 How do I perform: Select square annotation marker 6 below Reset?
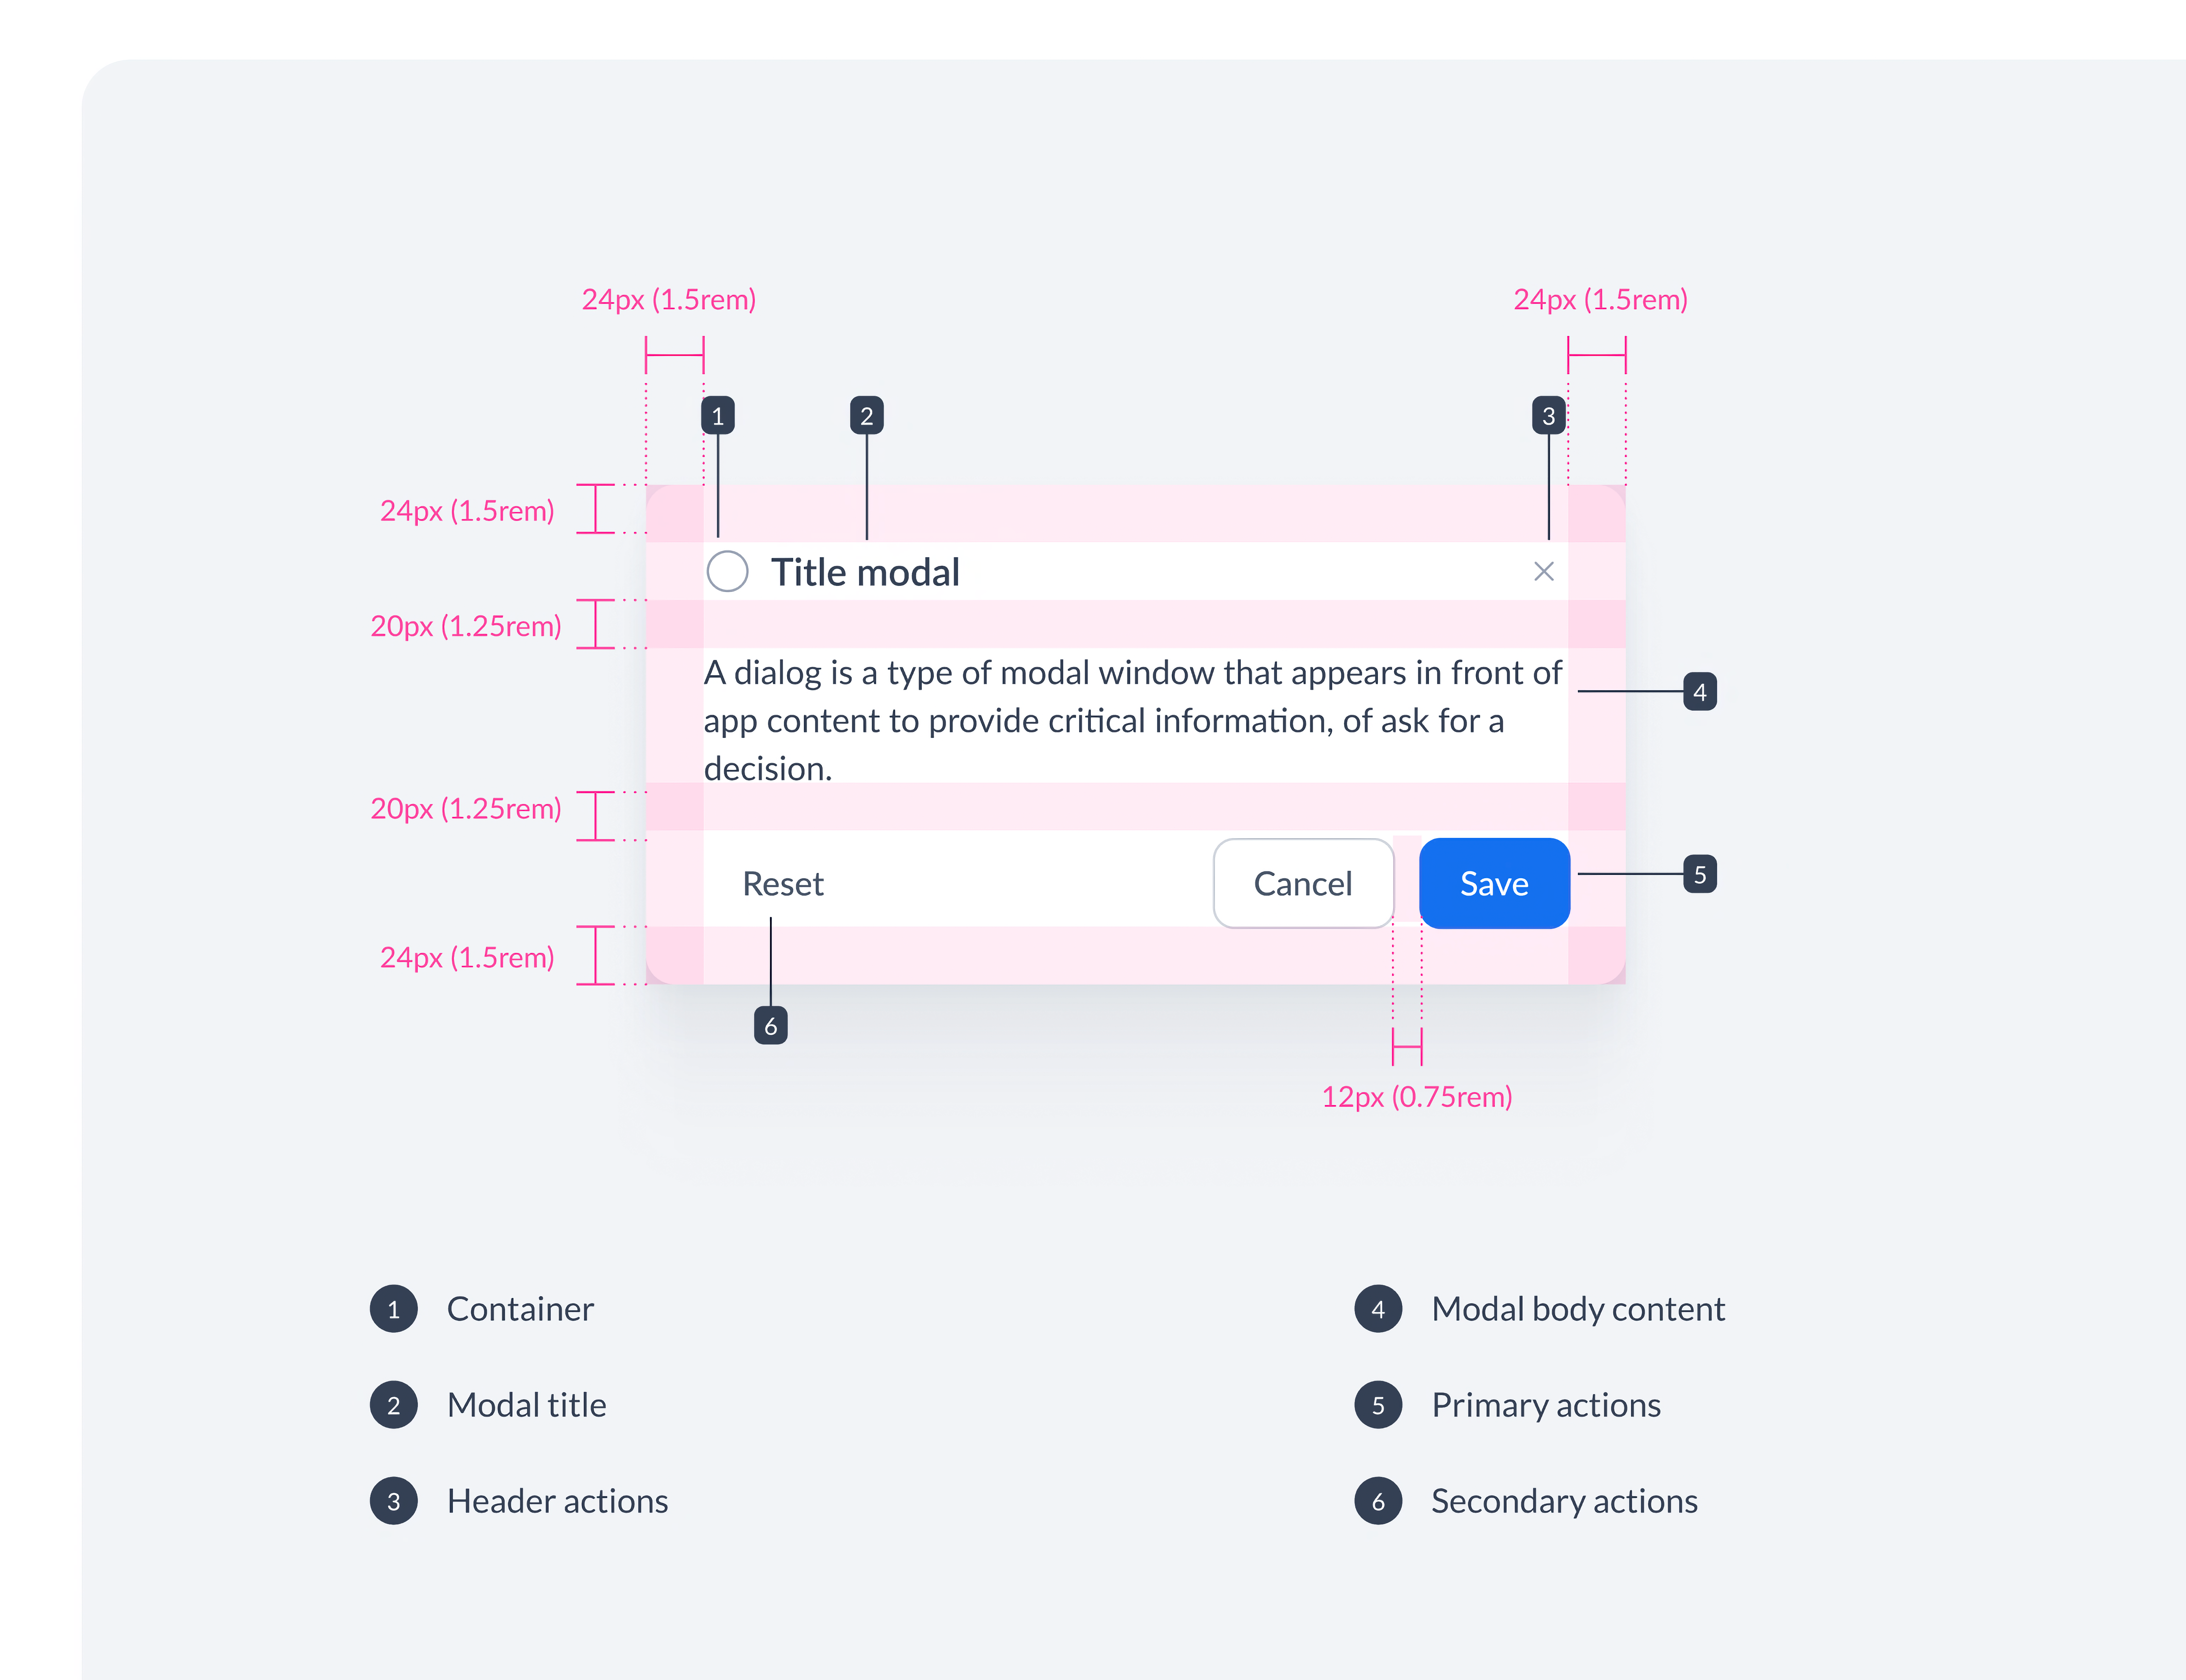tap(770, 1026)
